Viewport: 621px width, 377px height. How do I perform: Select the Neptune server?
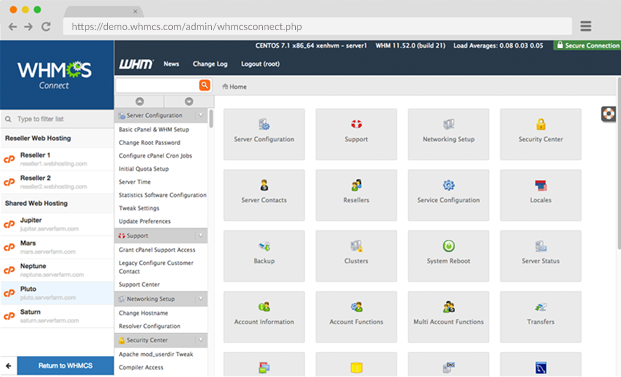coord(57,270)
